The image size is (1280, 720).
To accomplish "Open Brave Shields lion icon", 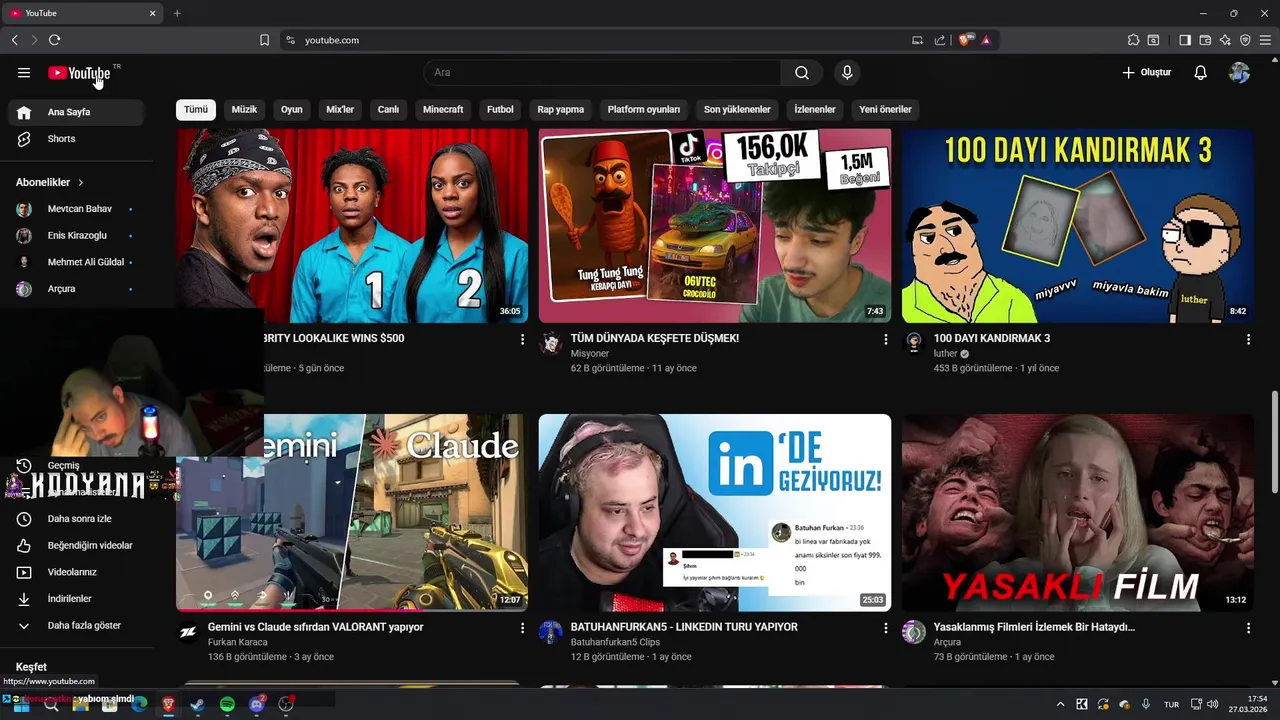I will pyautogui.click(x=965, y=40).
